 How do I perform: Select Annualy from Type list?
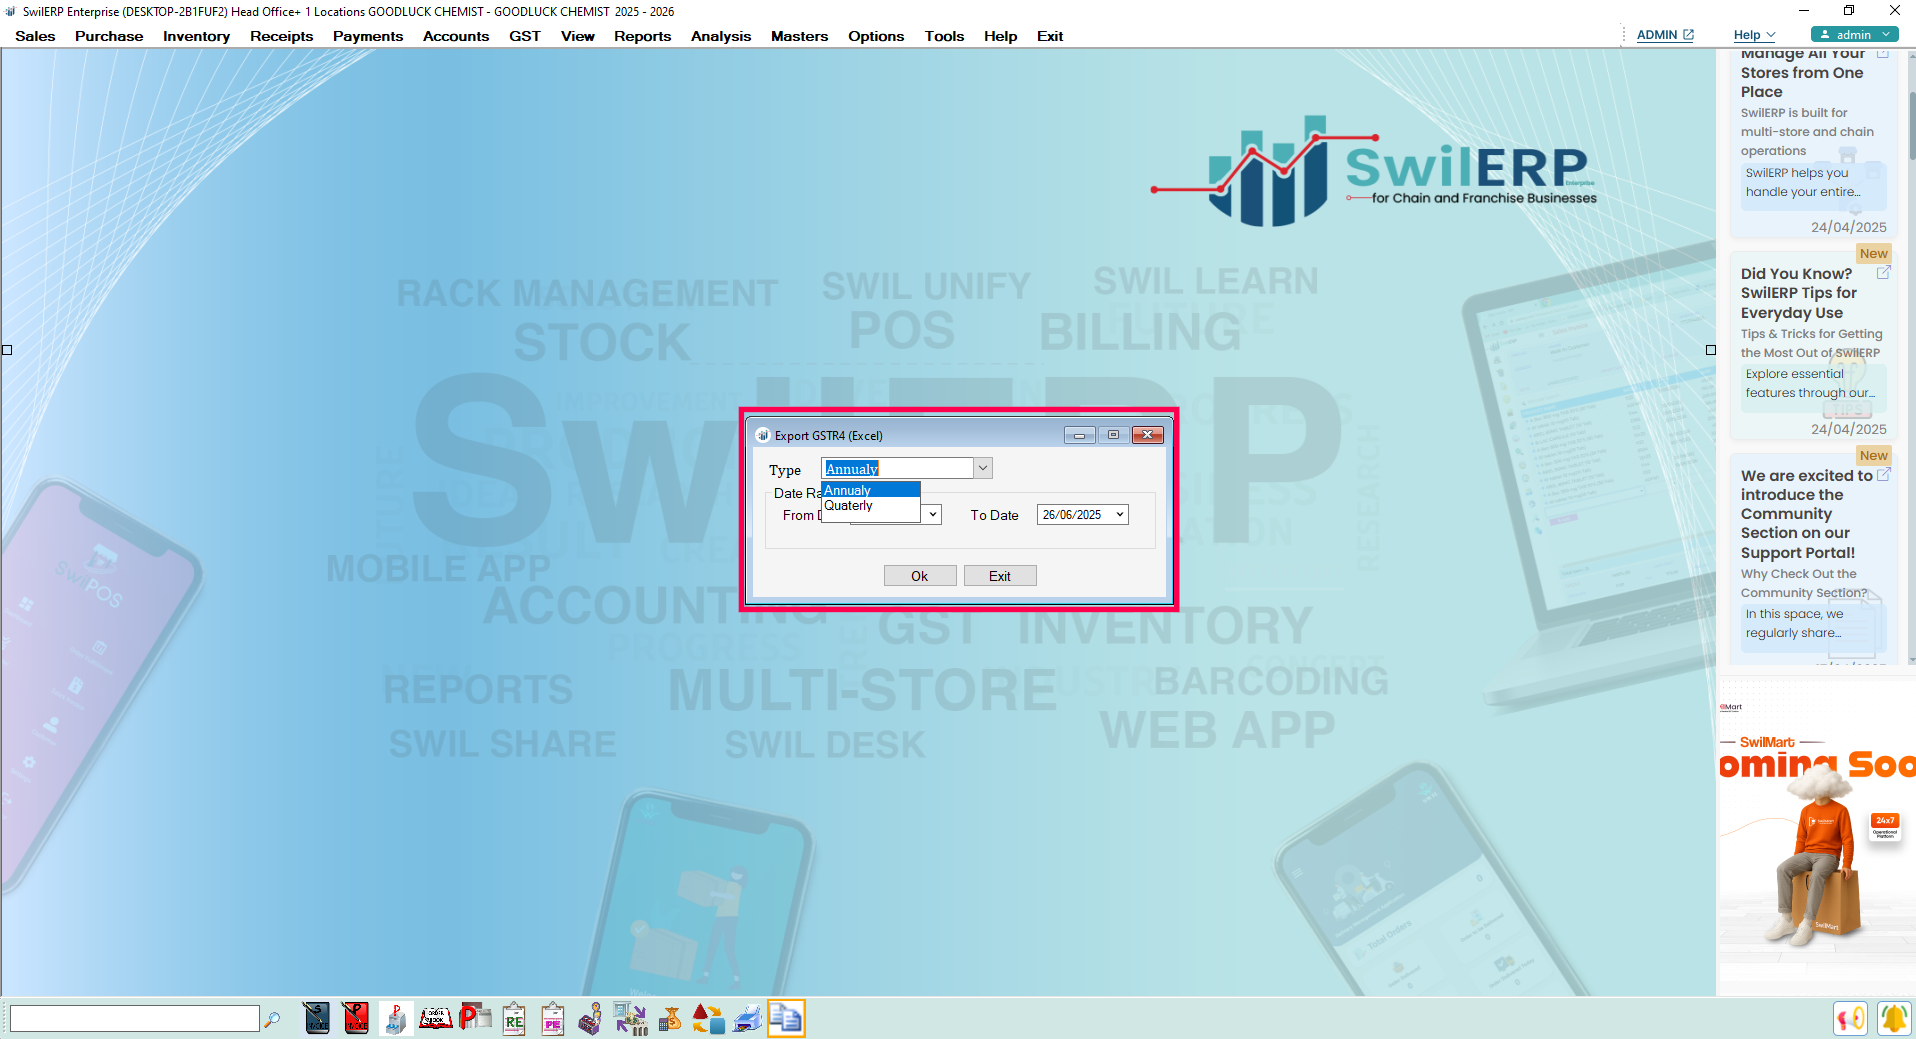pos(870,490)
